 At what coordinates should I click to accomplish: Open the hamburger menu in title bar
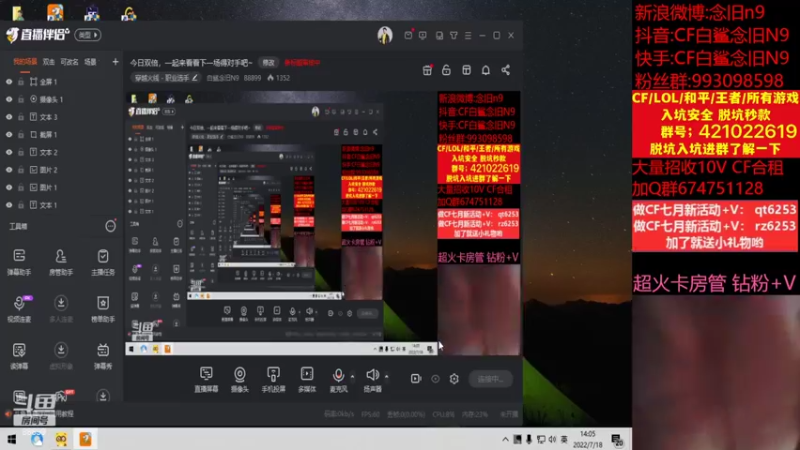pos(468,35)
